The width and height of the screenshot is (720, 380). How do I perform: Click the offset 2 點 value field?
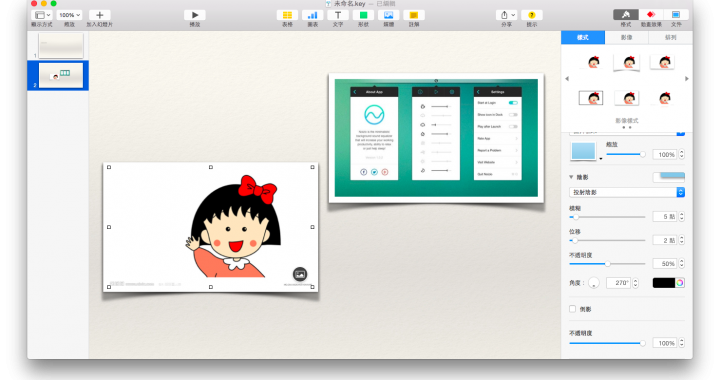pos(665,240)
